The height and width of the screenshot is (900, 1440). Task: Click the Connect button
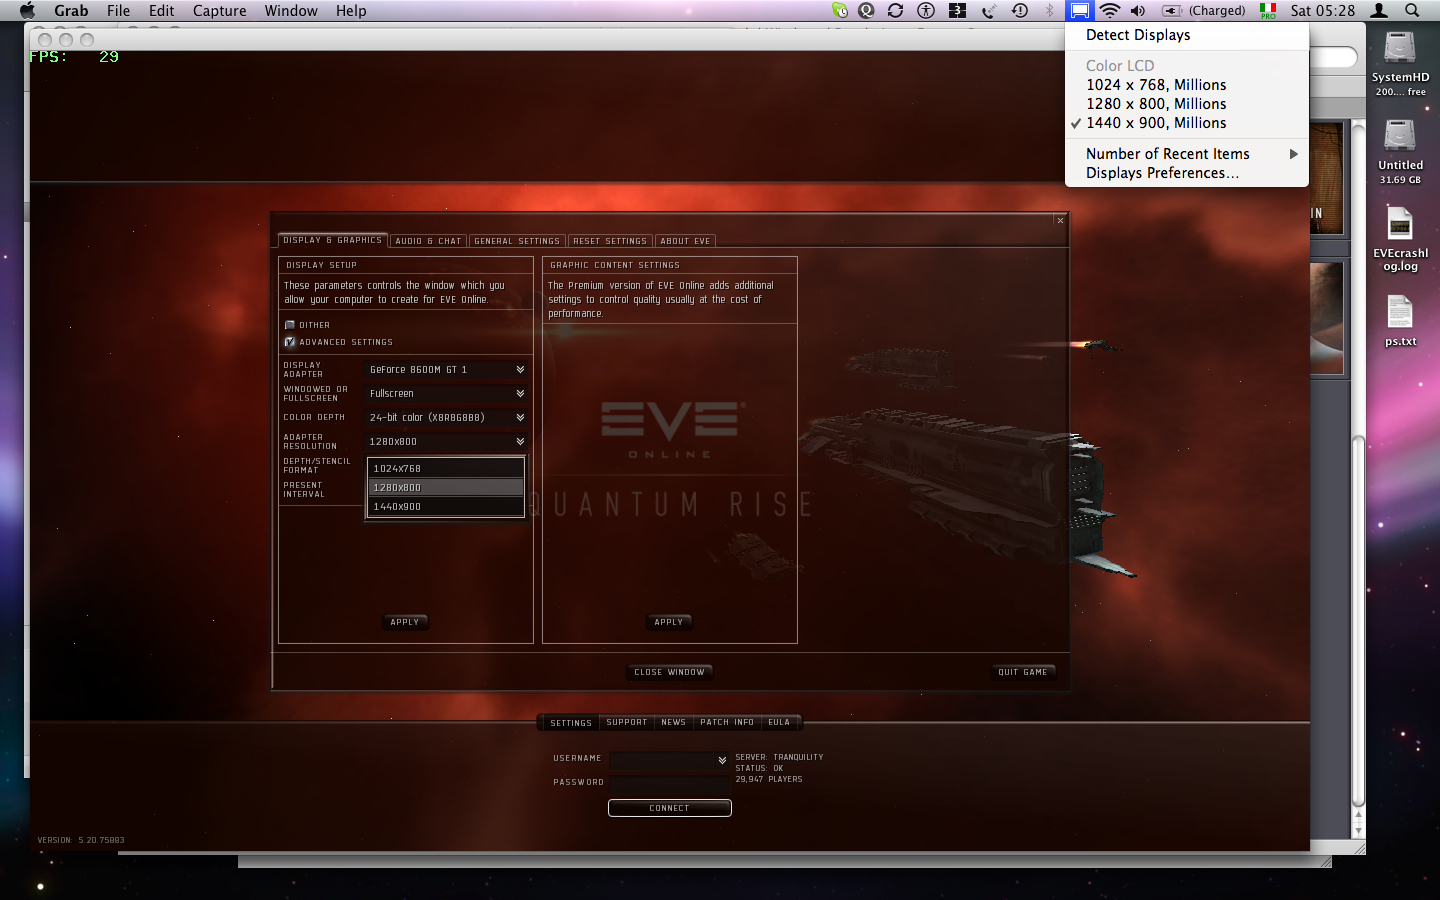(670, 808)
